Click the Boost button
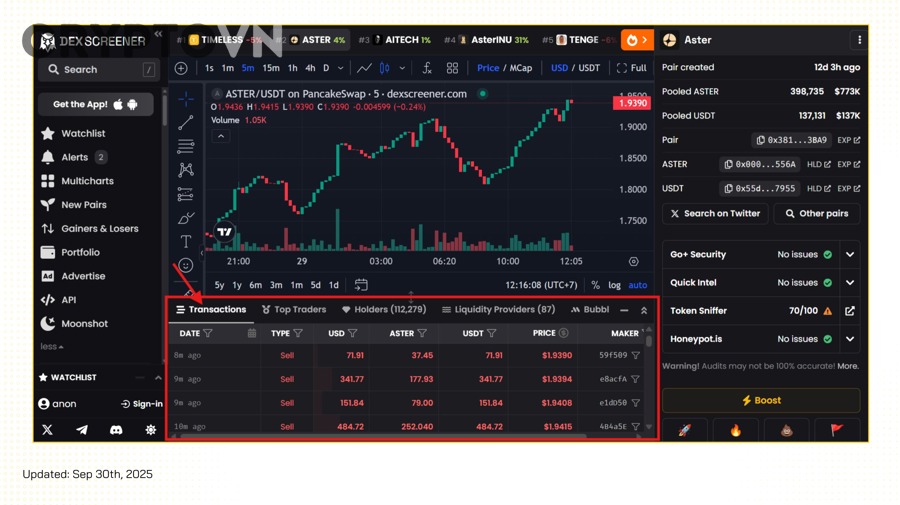The image size is (900, 505). click(761, 401)
